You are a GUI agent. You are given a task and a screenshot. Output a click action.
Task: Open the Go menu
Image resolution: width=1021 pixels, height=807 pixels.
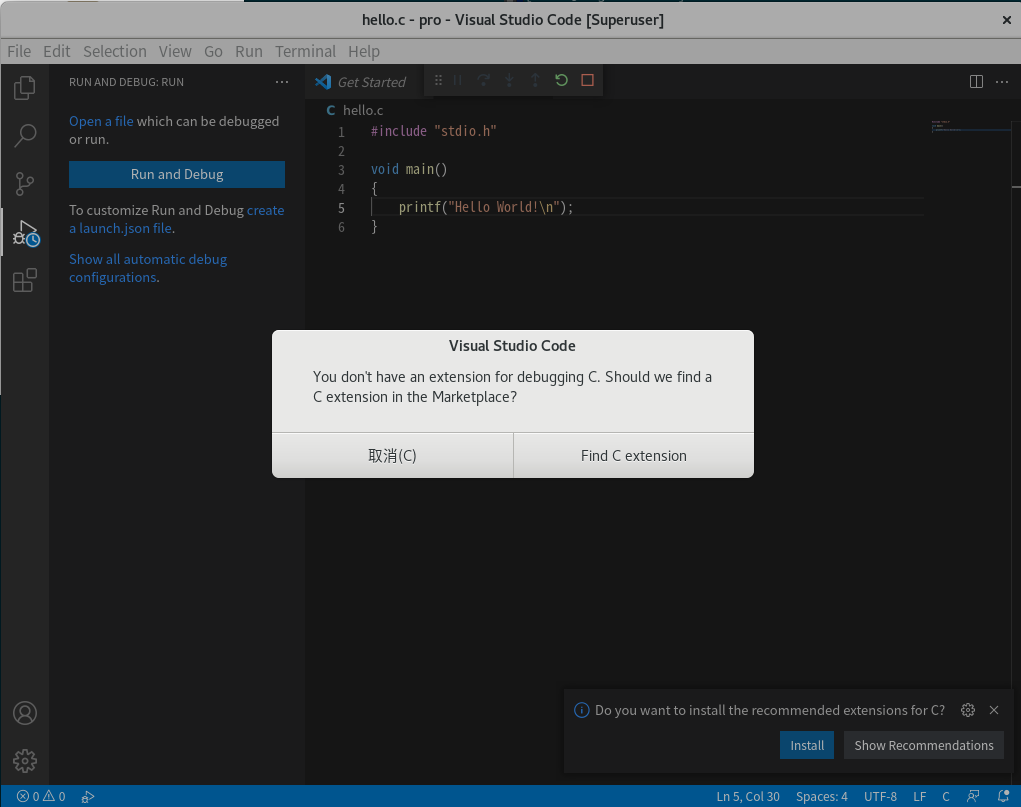(x=213, y=51)
